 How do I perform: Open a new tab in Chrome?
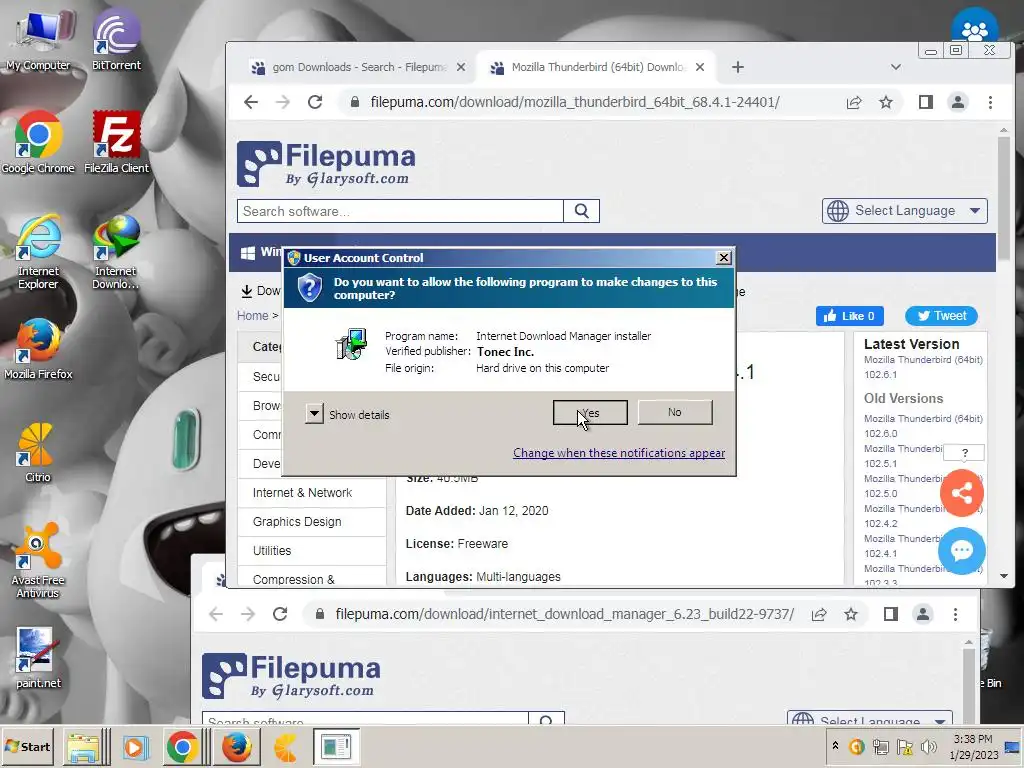pyautogui.click(x=737, y=67)
